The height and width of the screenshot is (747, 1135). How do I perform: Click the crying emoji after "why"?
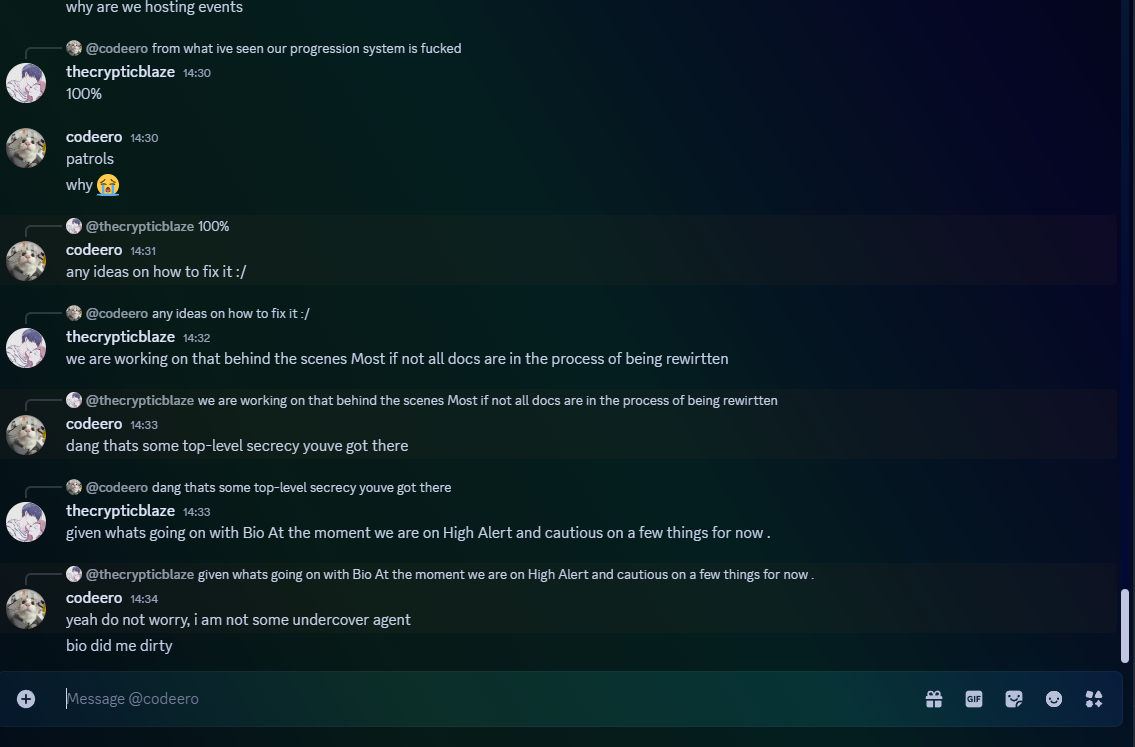(108, 185)
